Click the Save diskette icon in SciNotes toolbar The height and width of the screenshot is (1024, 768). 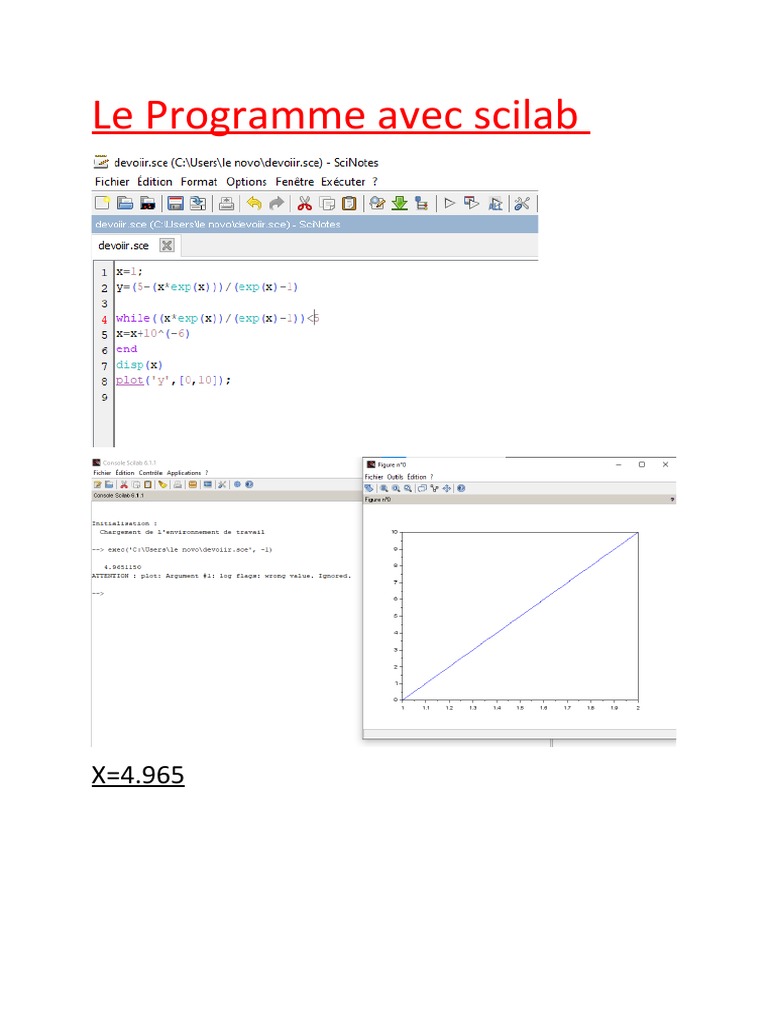tap(175, 203)
